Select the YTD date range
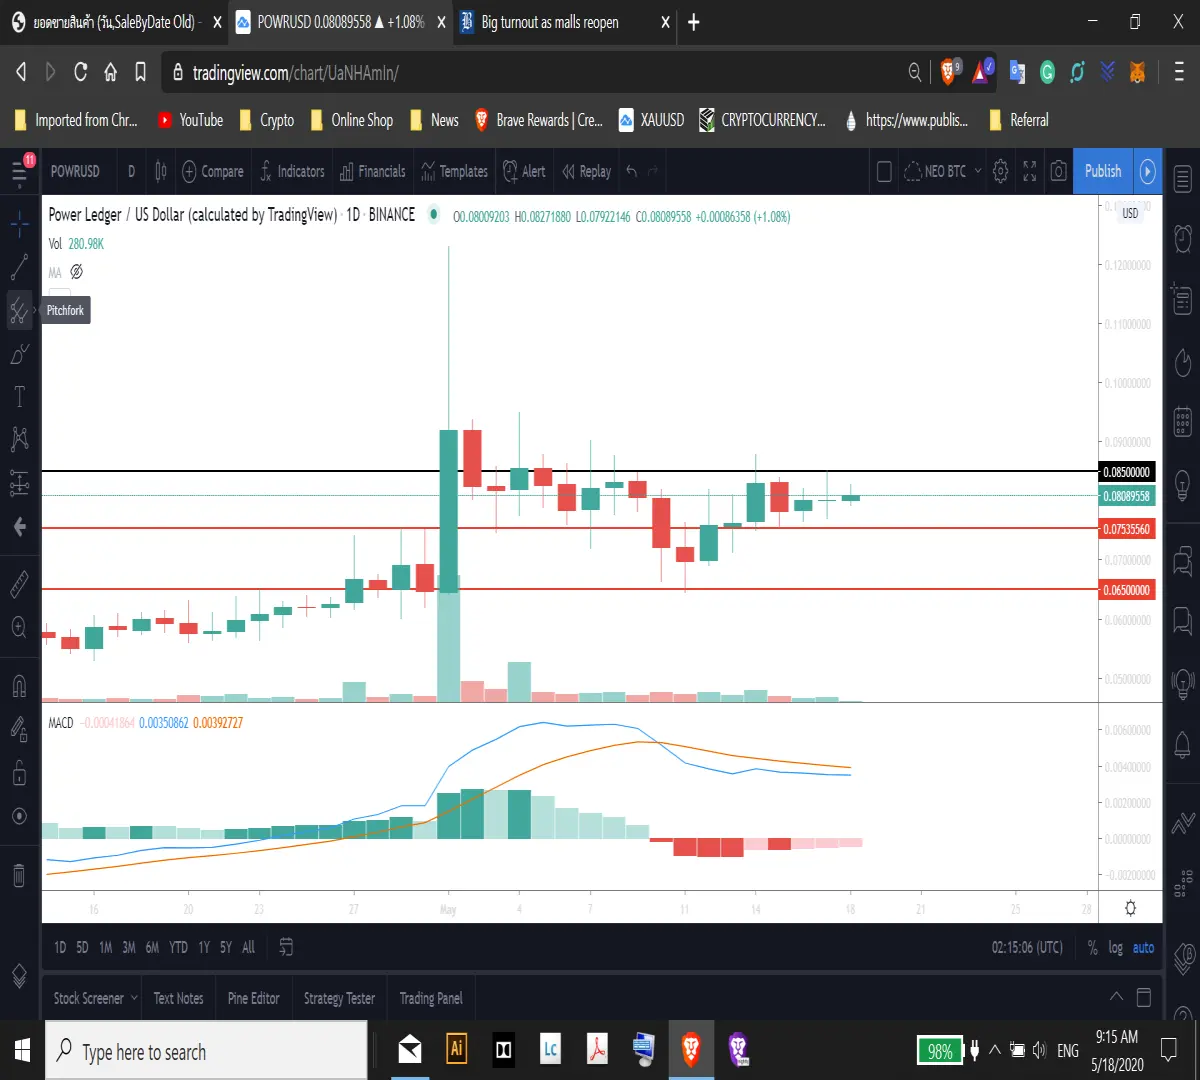This screenshot has height=1080, width=1200. 178,947
